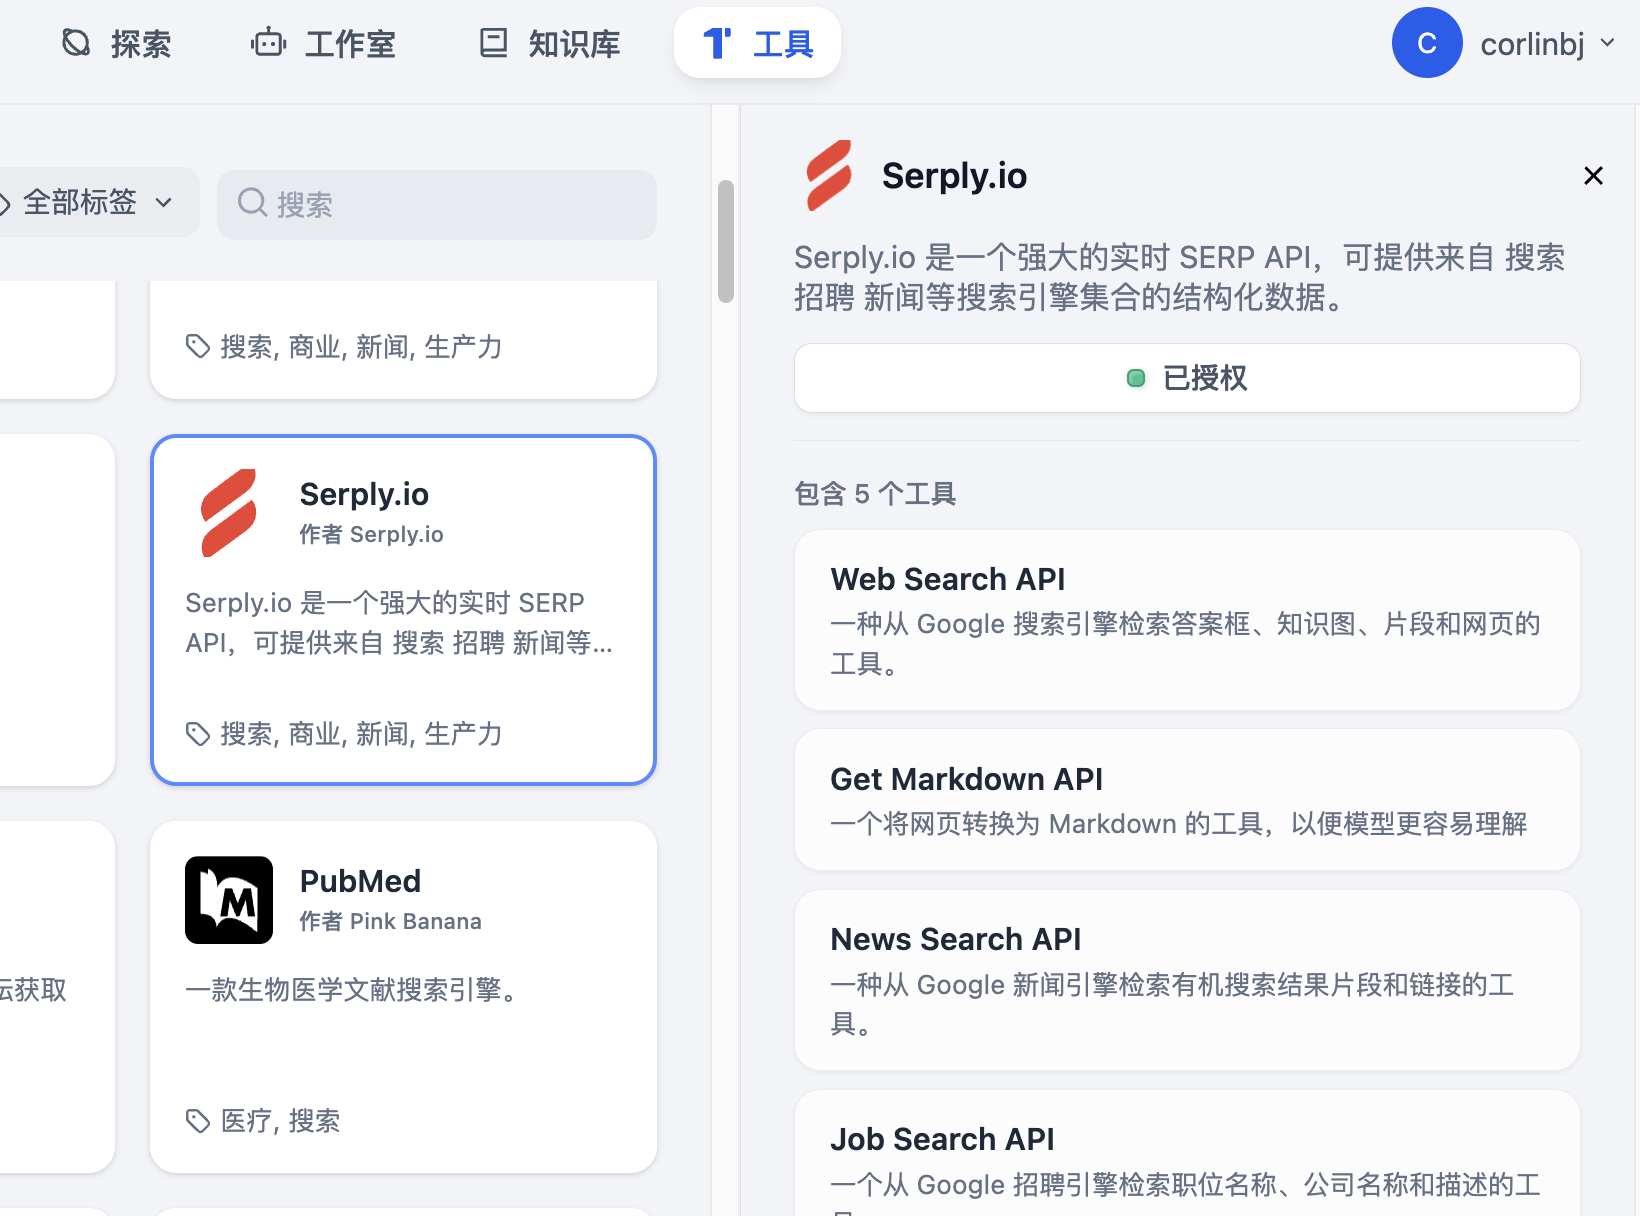
Task: Close the Serply.io detail panel
Action: [1593, 176]
